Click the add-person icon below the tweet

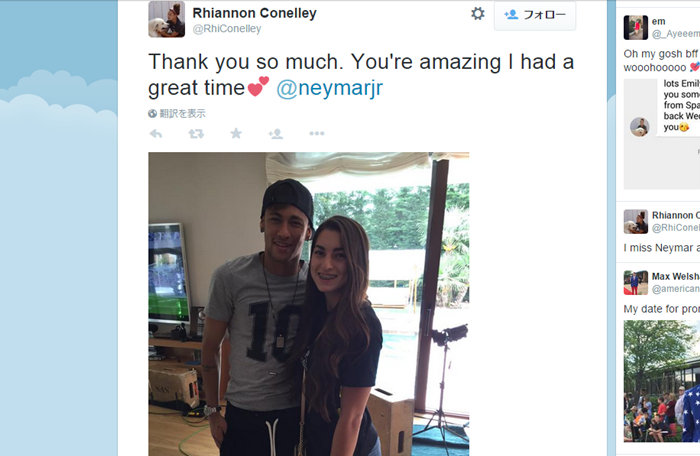coord(276,133)
